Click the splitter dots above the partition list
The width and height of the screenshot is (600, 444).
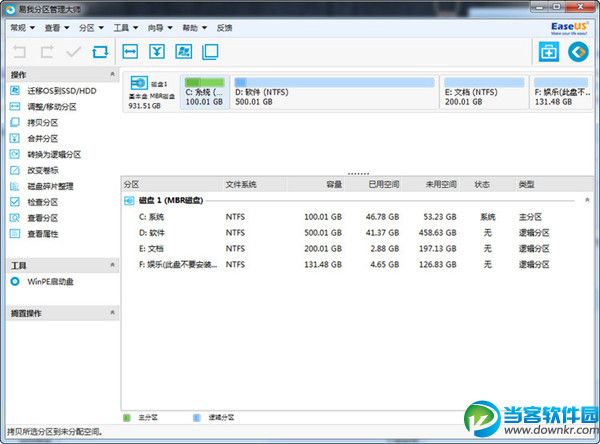click(358, 174)
